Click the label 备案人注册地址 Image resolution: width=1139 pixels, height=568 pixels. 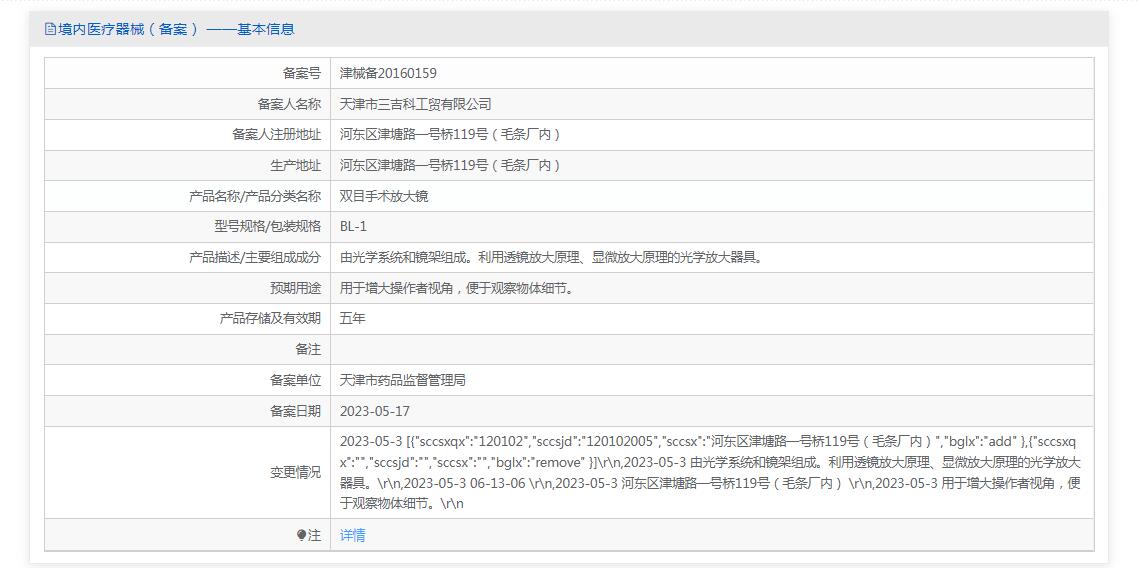[x=276, y=134]
